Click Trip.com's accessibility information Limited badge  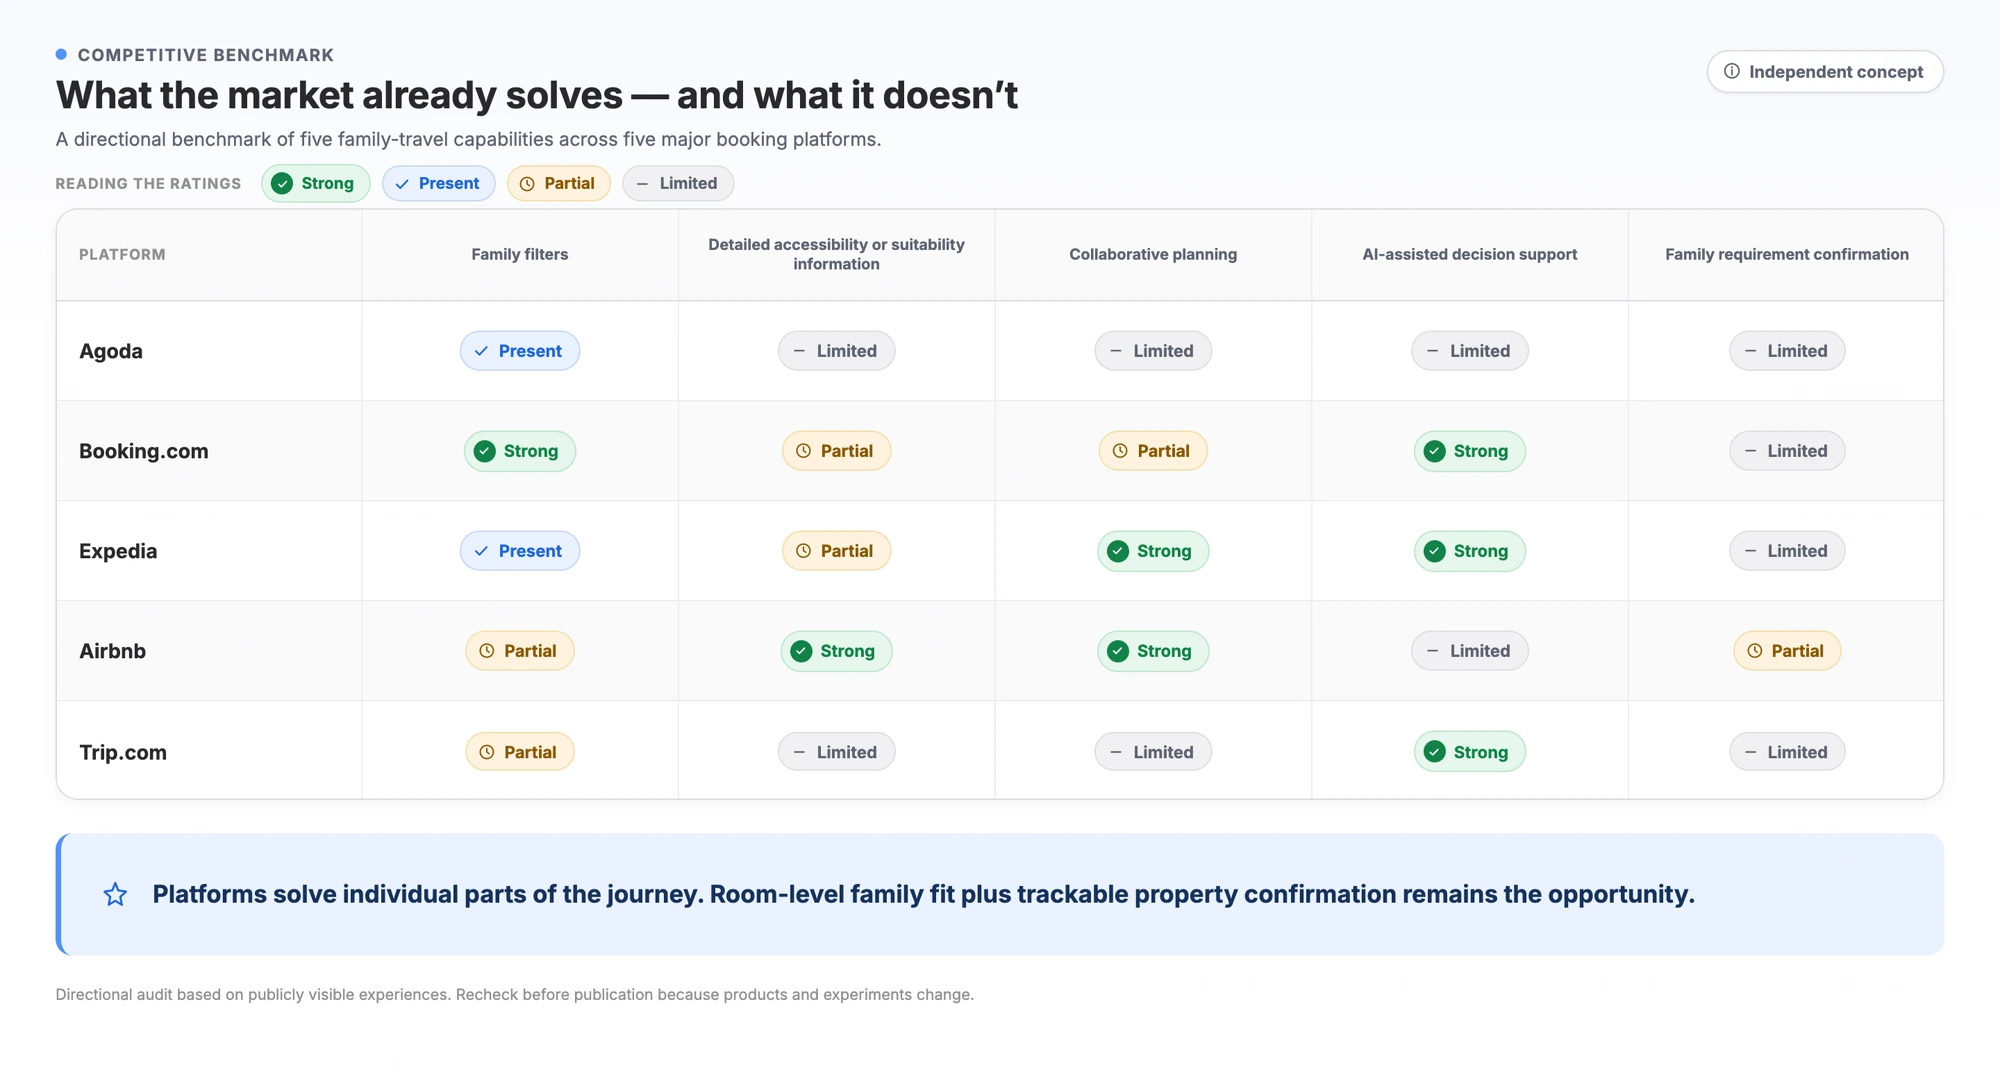pyautogui.click(x=837, y=752)
